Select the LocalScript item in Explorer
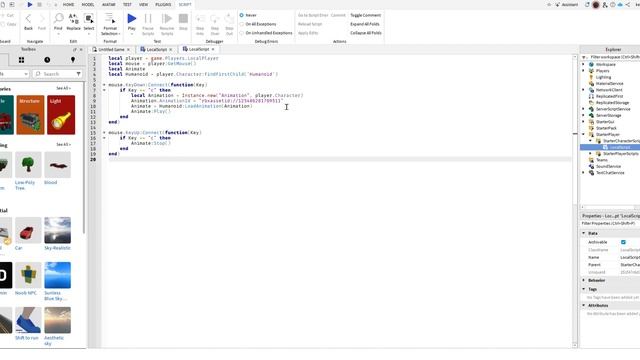 tap(620, 147)
